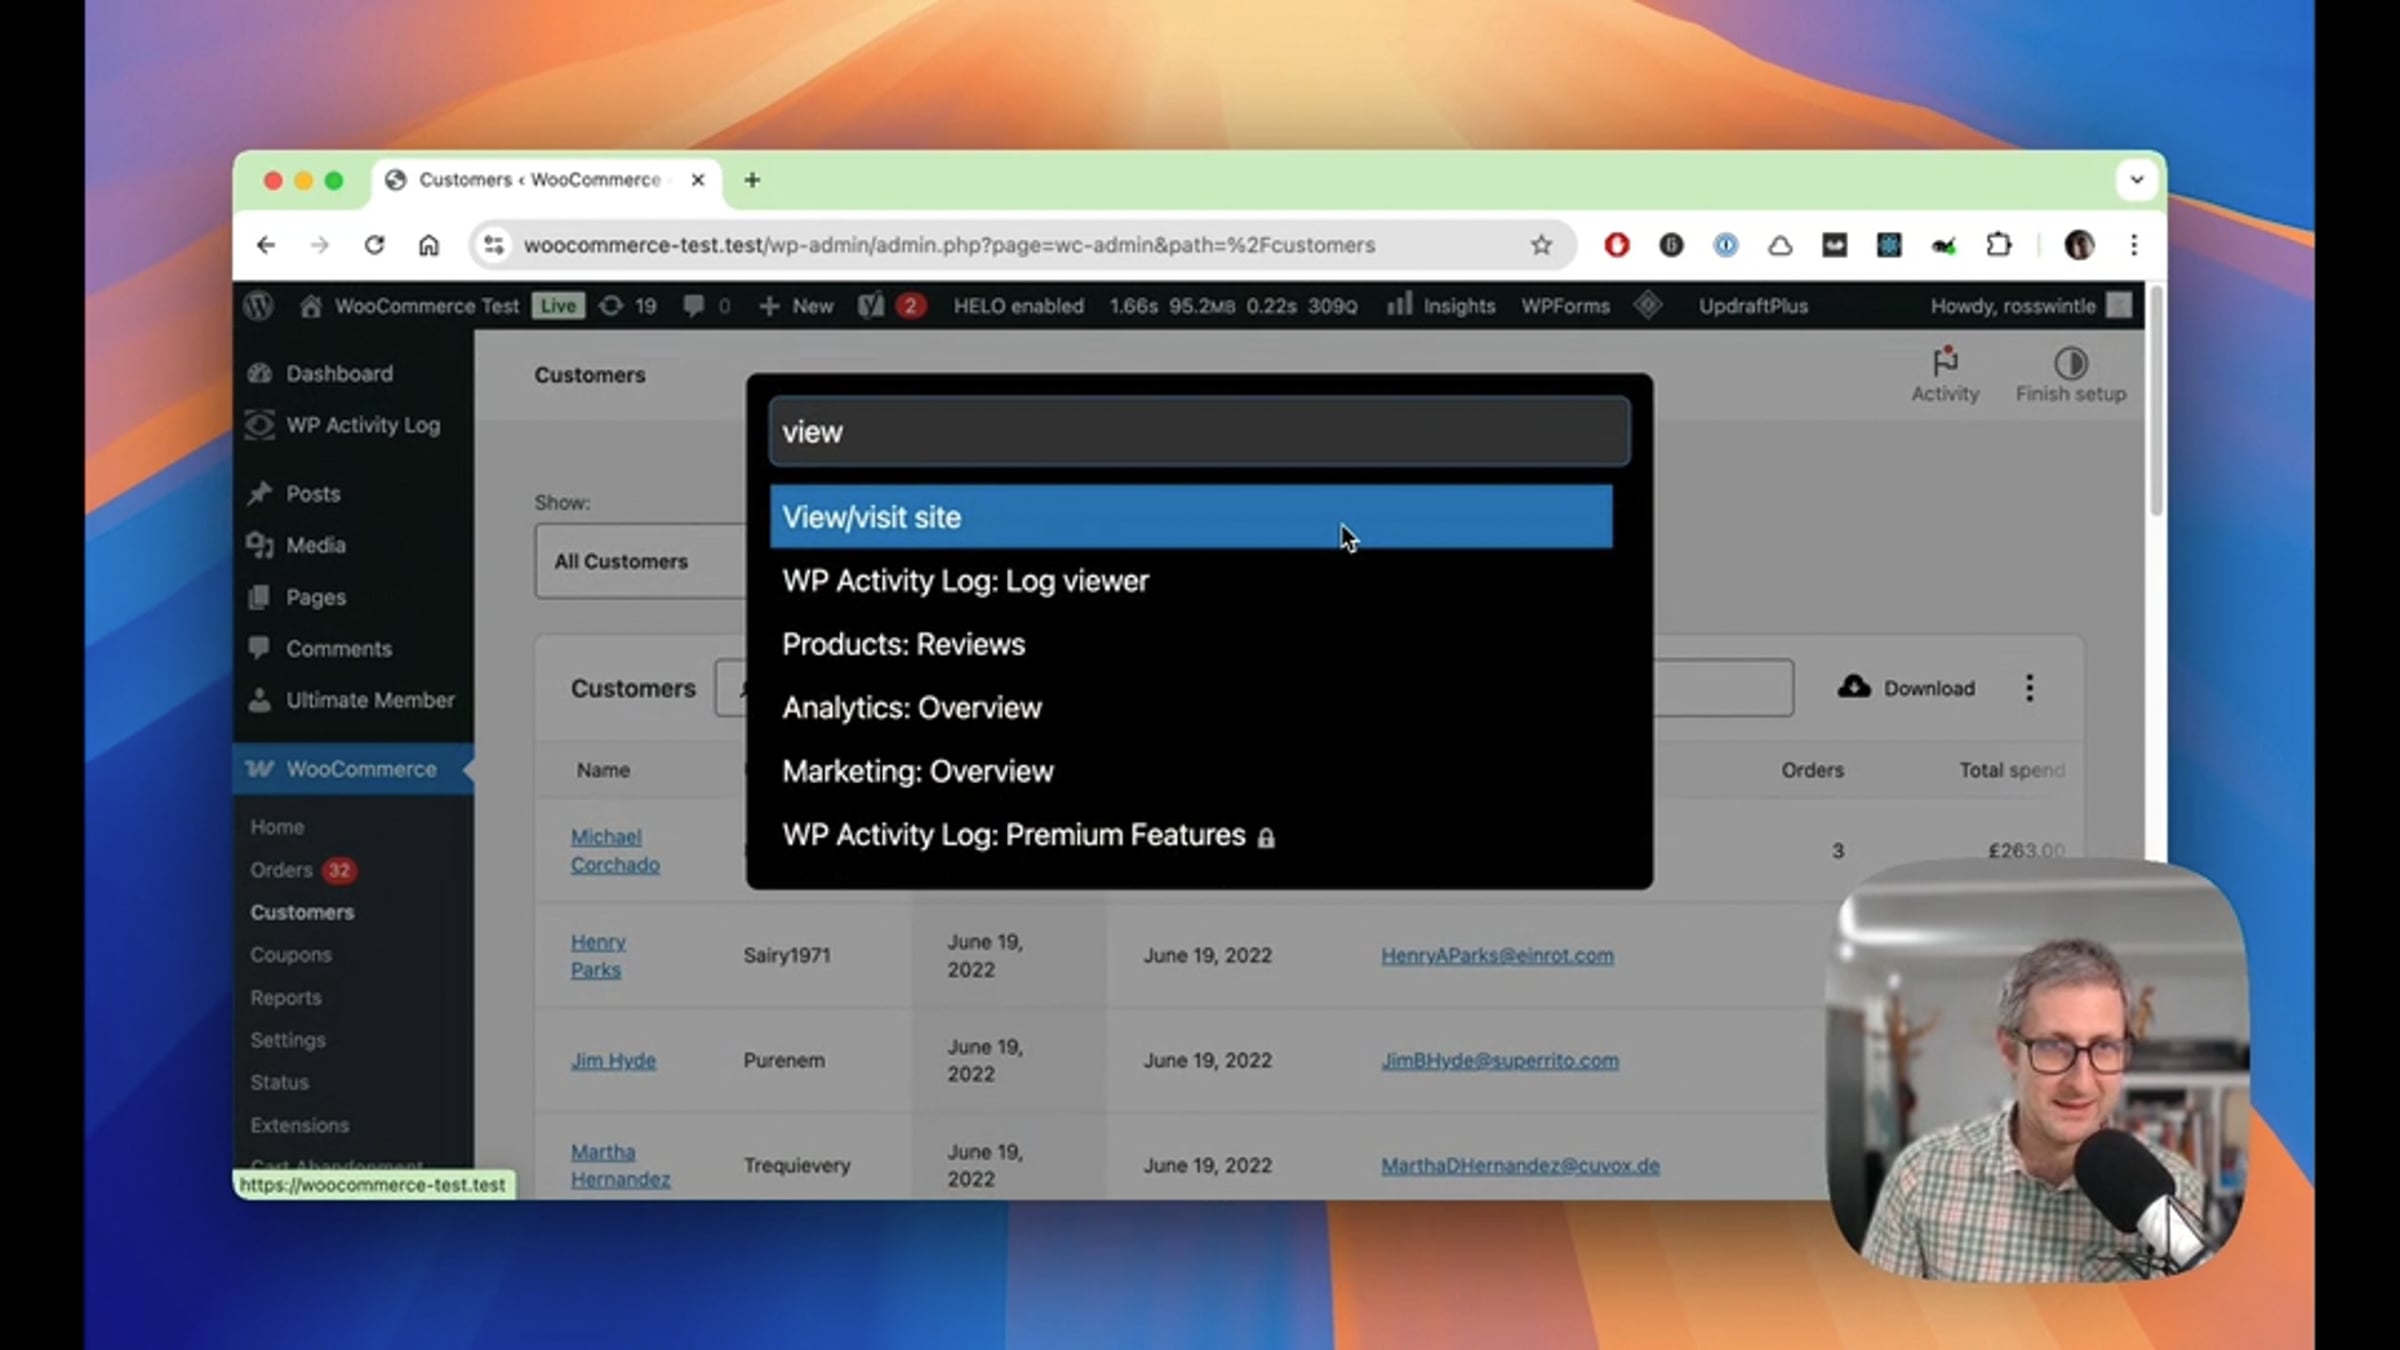Open Henry Parks customer link
2400x1350 pixels.
click(x=598, y=956)
